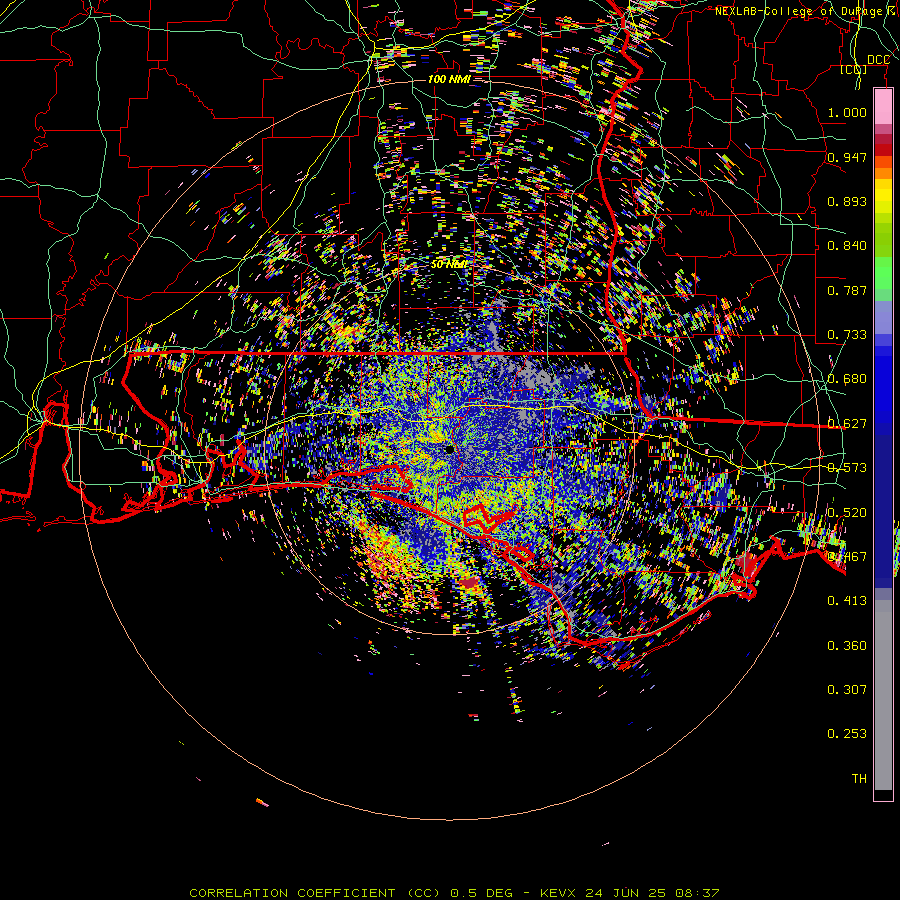
Task: Select the 0.733 scale value
Action: coord(847,335)
